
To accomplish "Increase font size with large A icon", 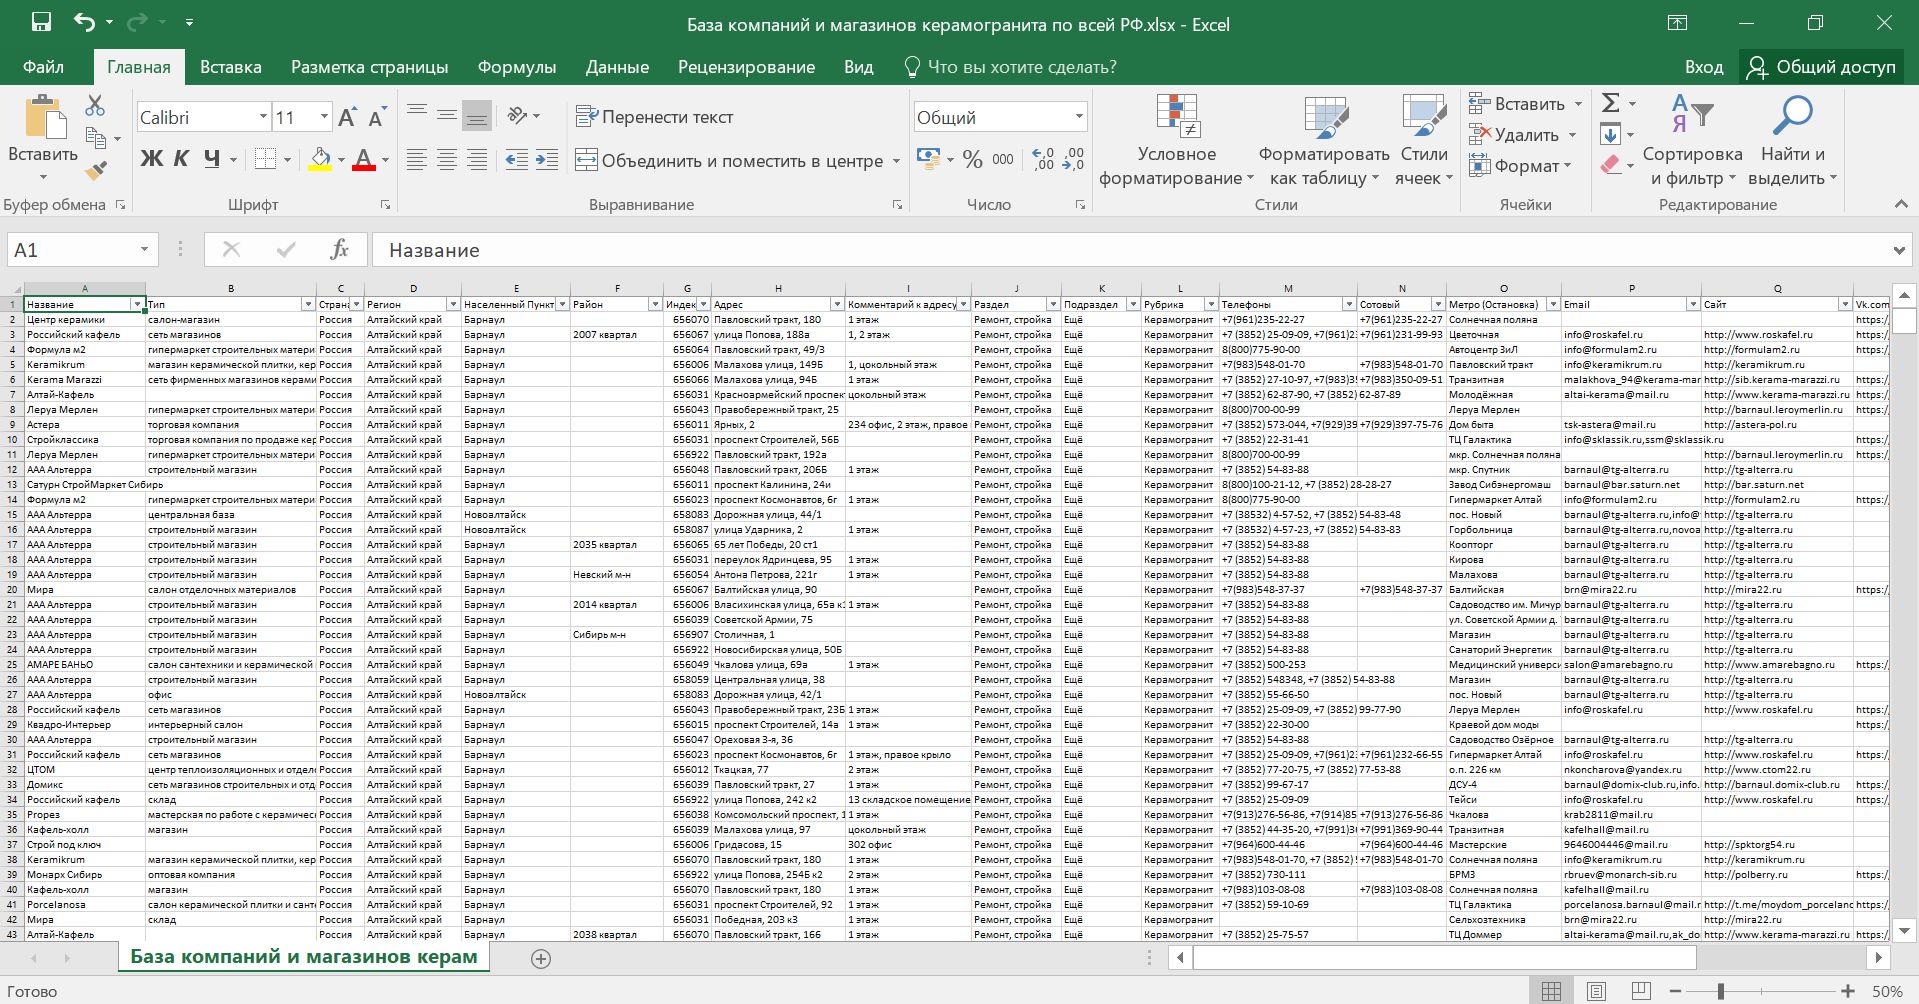I will click(x=347, y=117).
